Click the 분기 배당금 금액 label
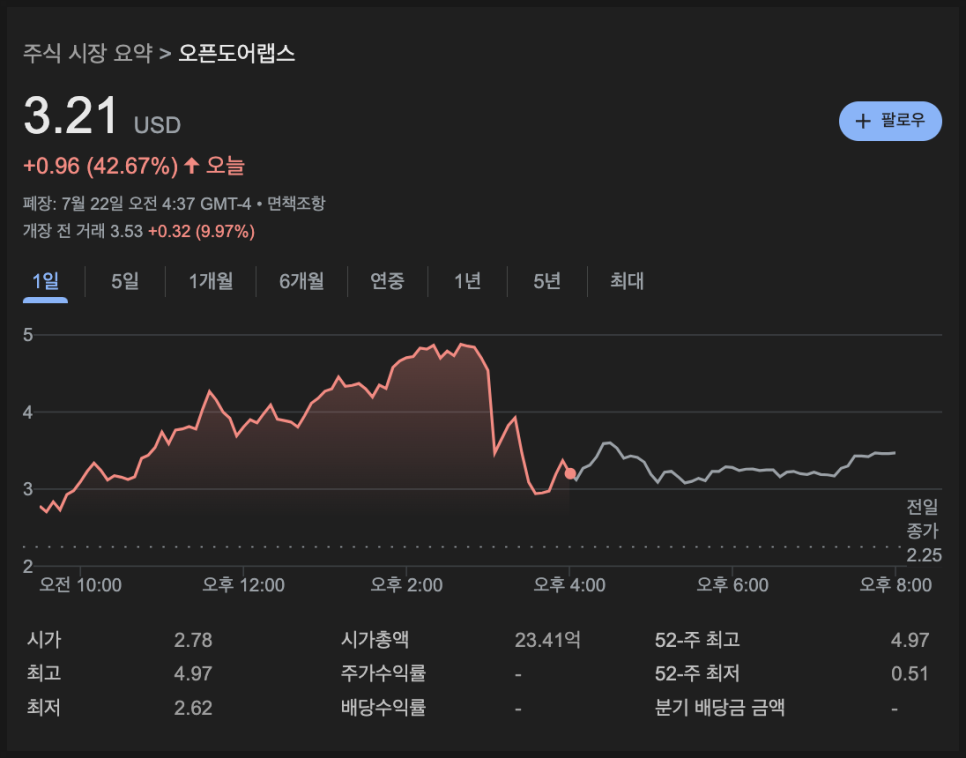This screenshot has width=966, height=758. [720, 707]
